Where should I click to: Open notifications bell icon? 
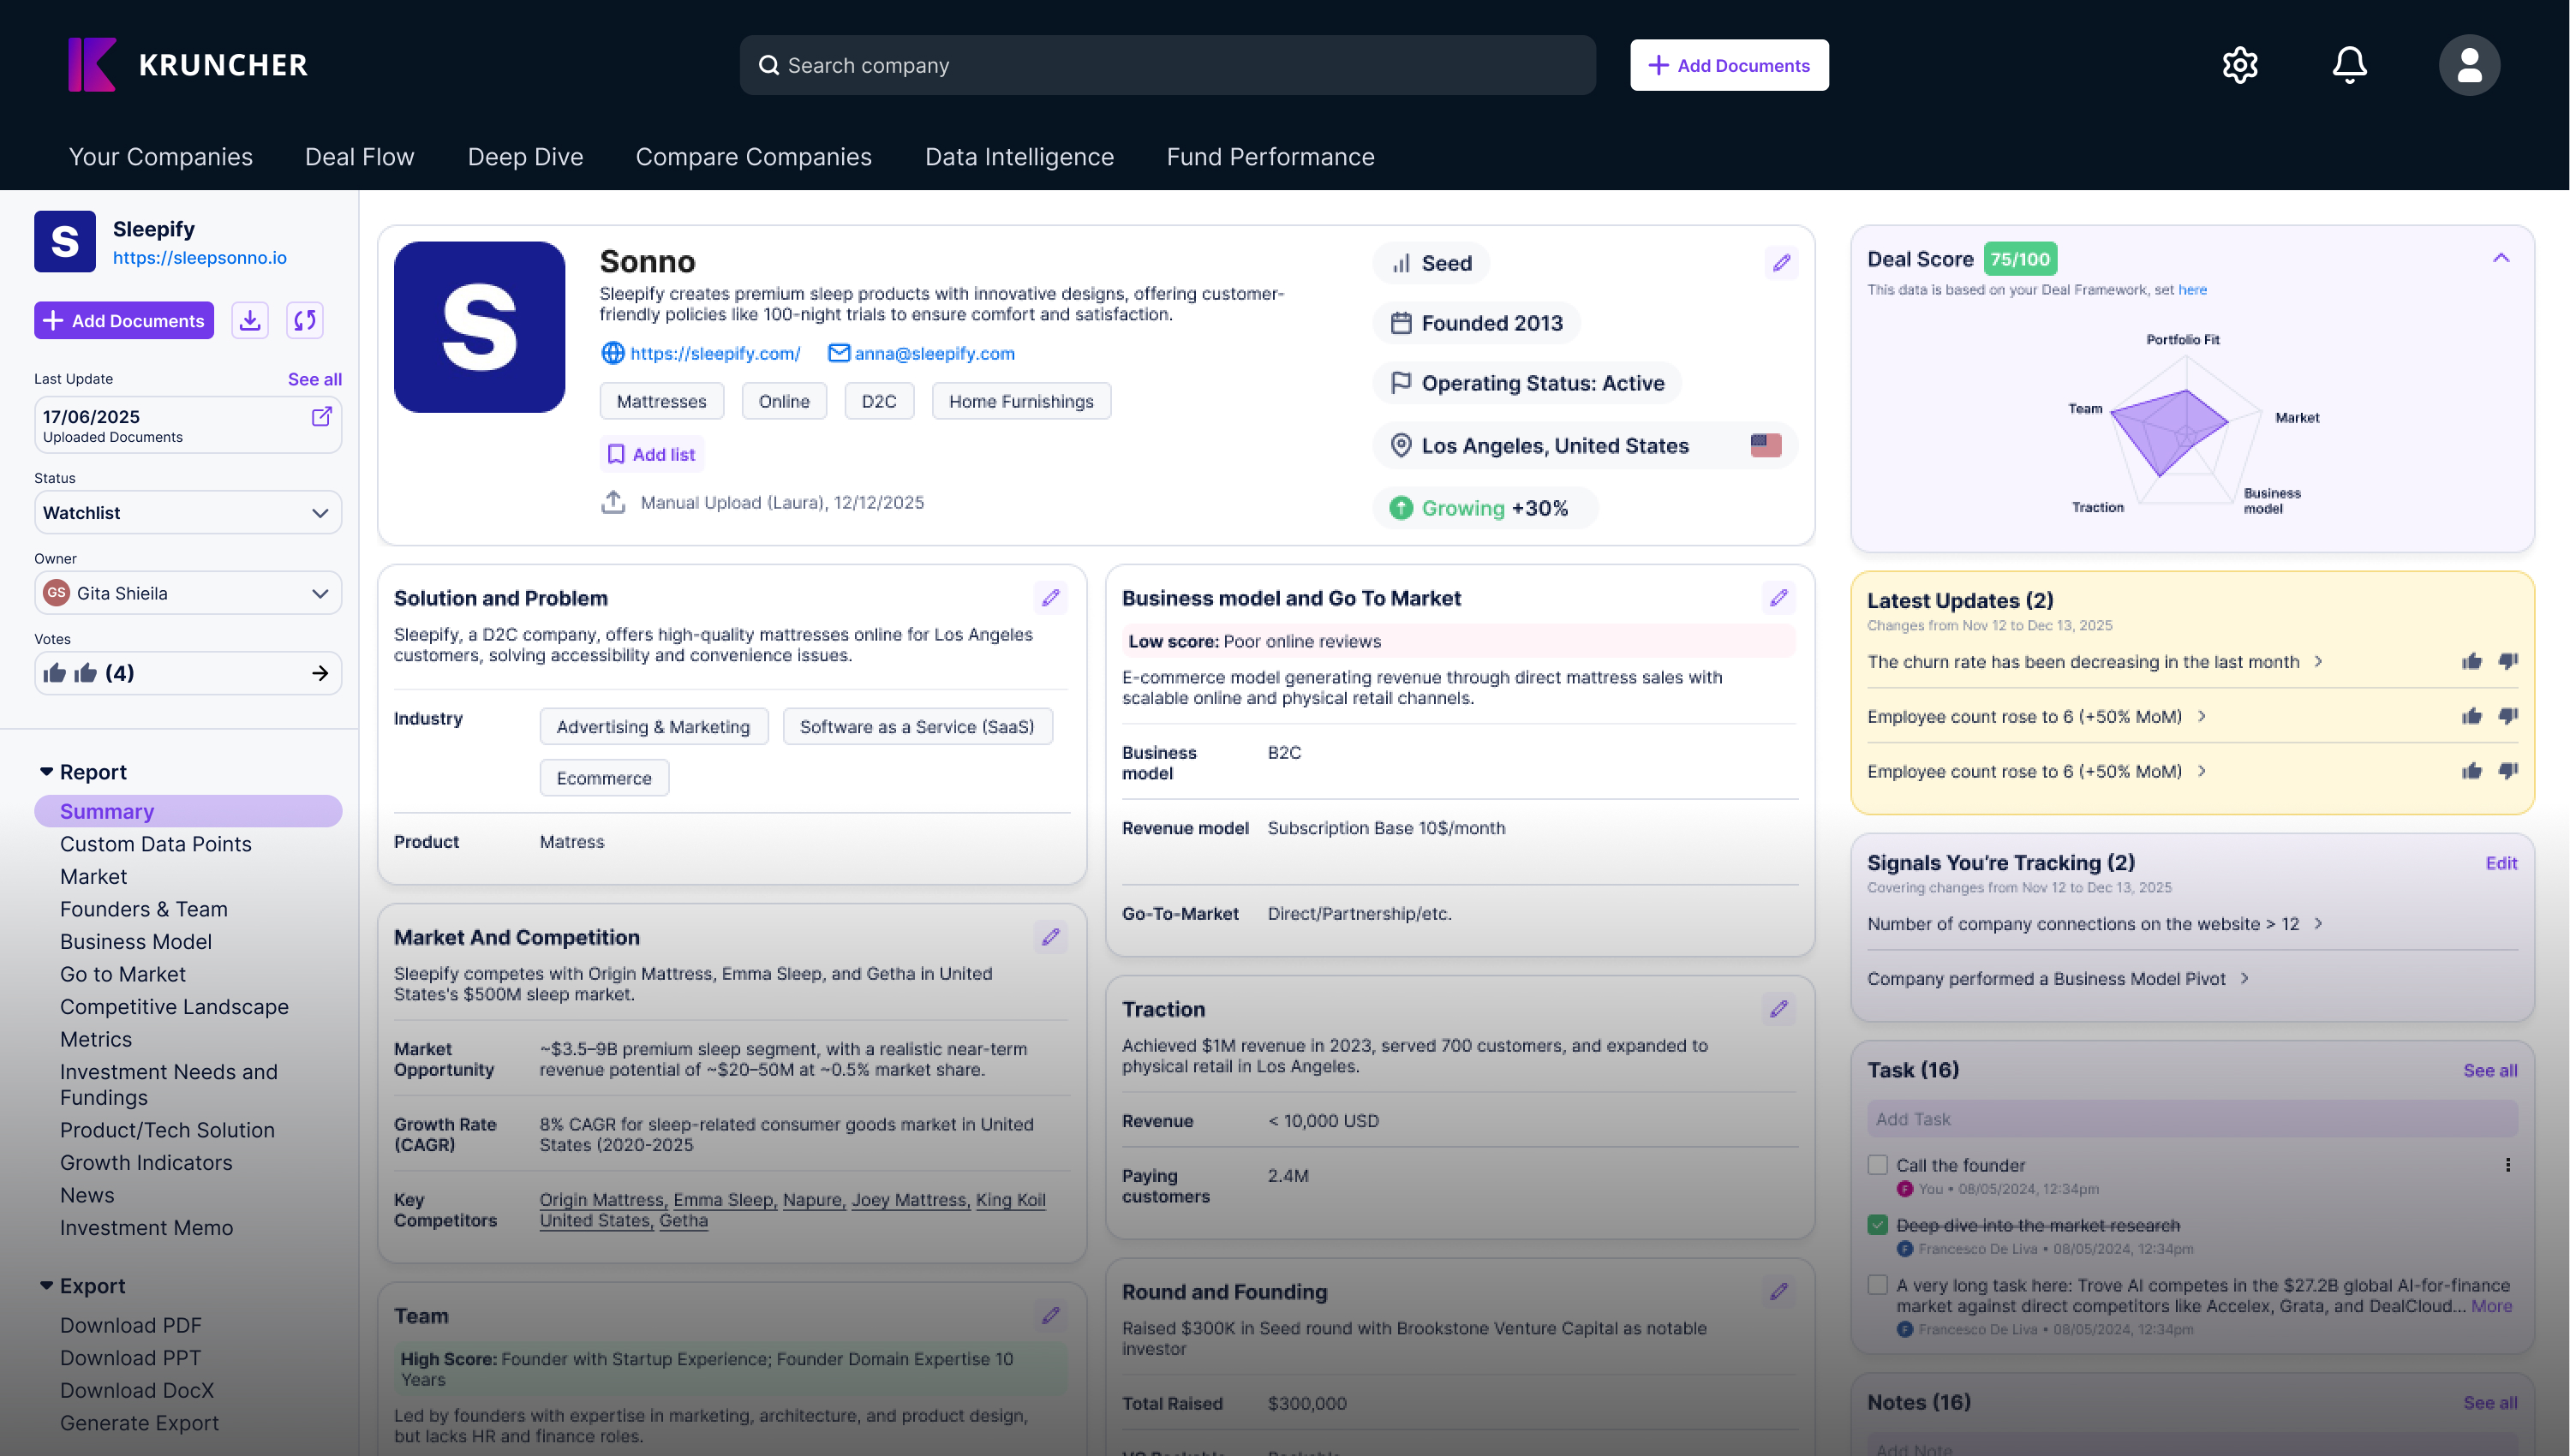coord(2349,65)
